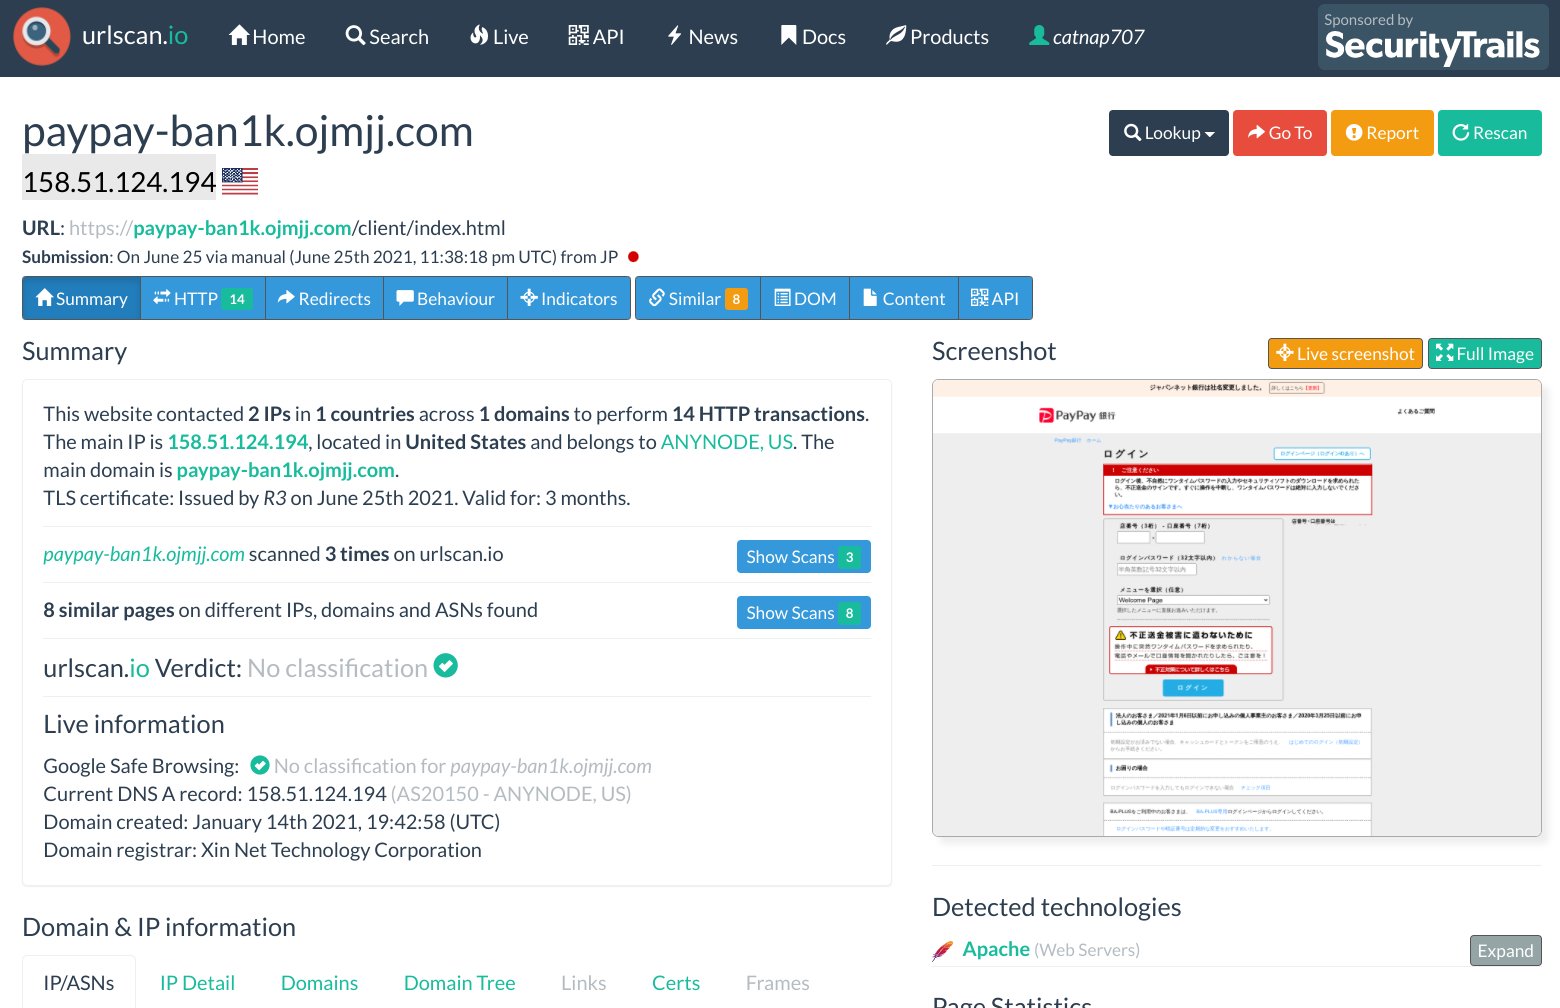This screenshot has height=1008, width=1560.
Task: Select the Summary tab
Action: (x=82, y=298)
